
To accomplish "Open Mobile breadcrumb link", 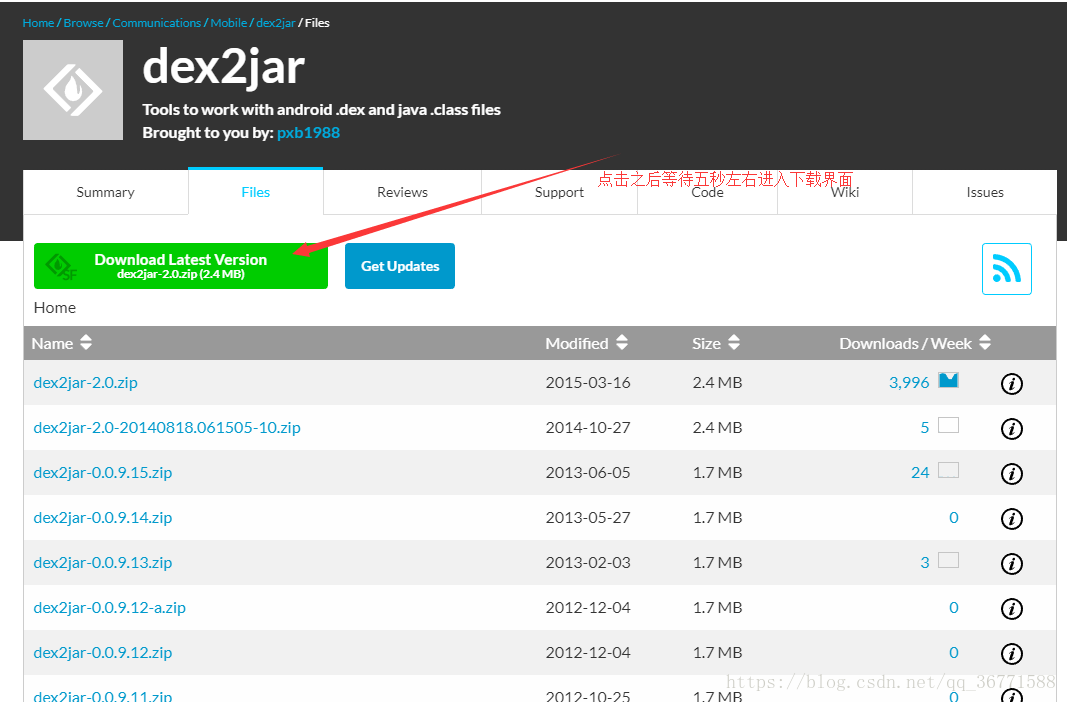I will tap(229, 23).
